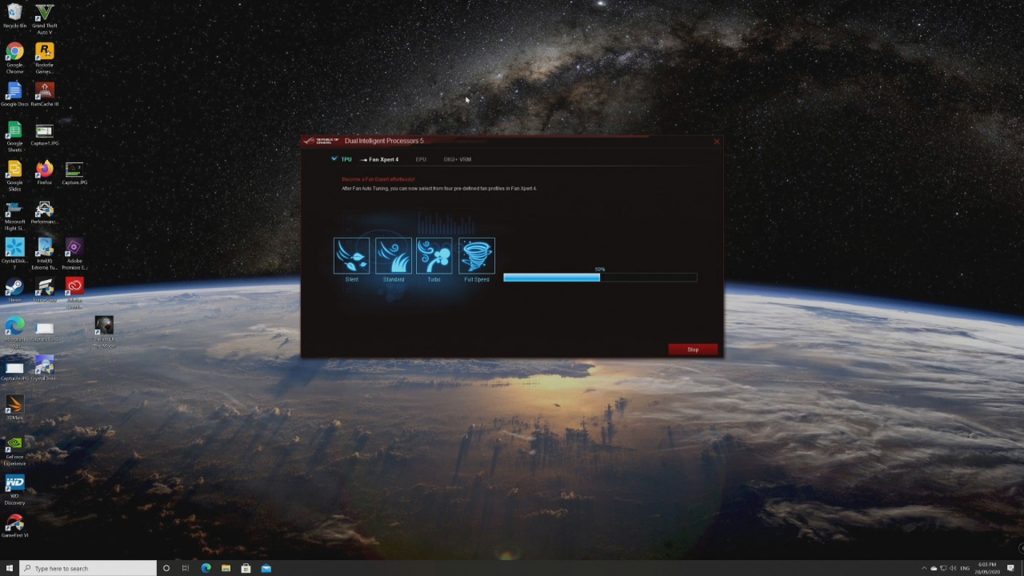Screen dimensions: 1024x576
Task: Switch to the DIGI+ VRM tab
Action: [457, 159]
